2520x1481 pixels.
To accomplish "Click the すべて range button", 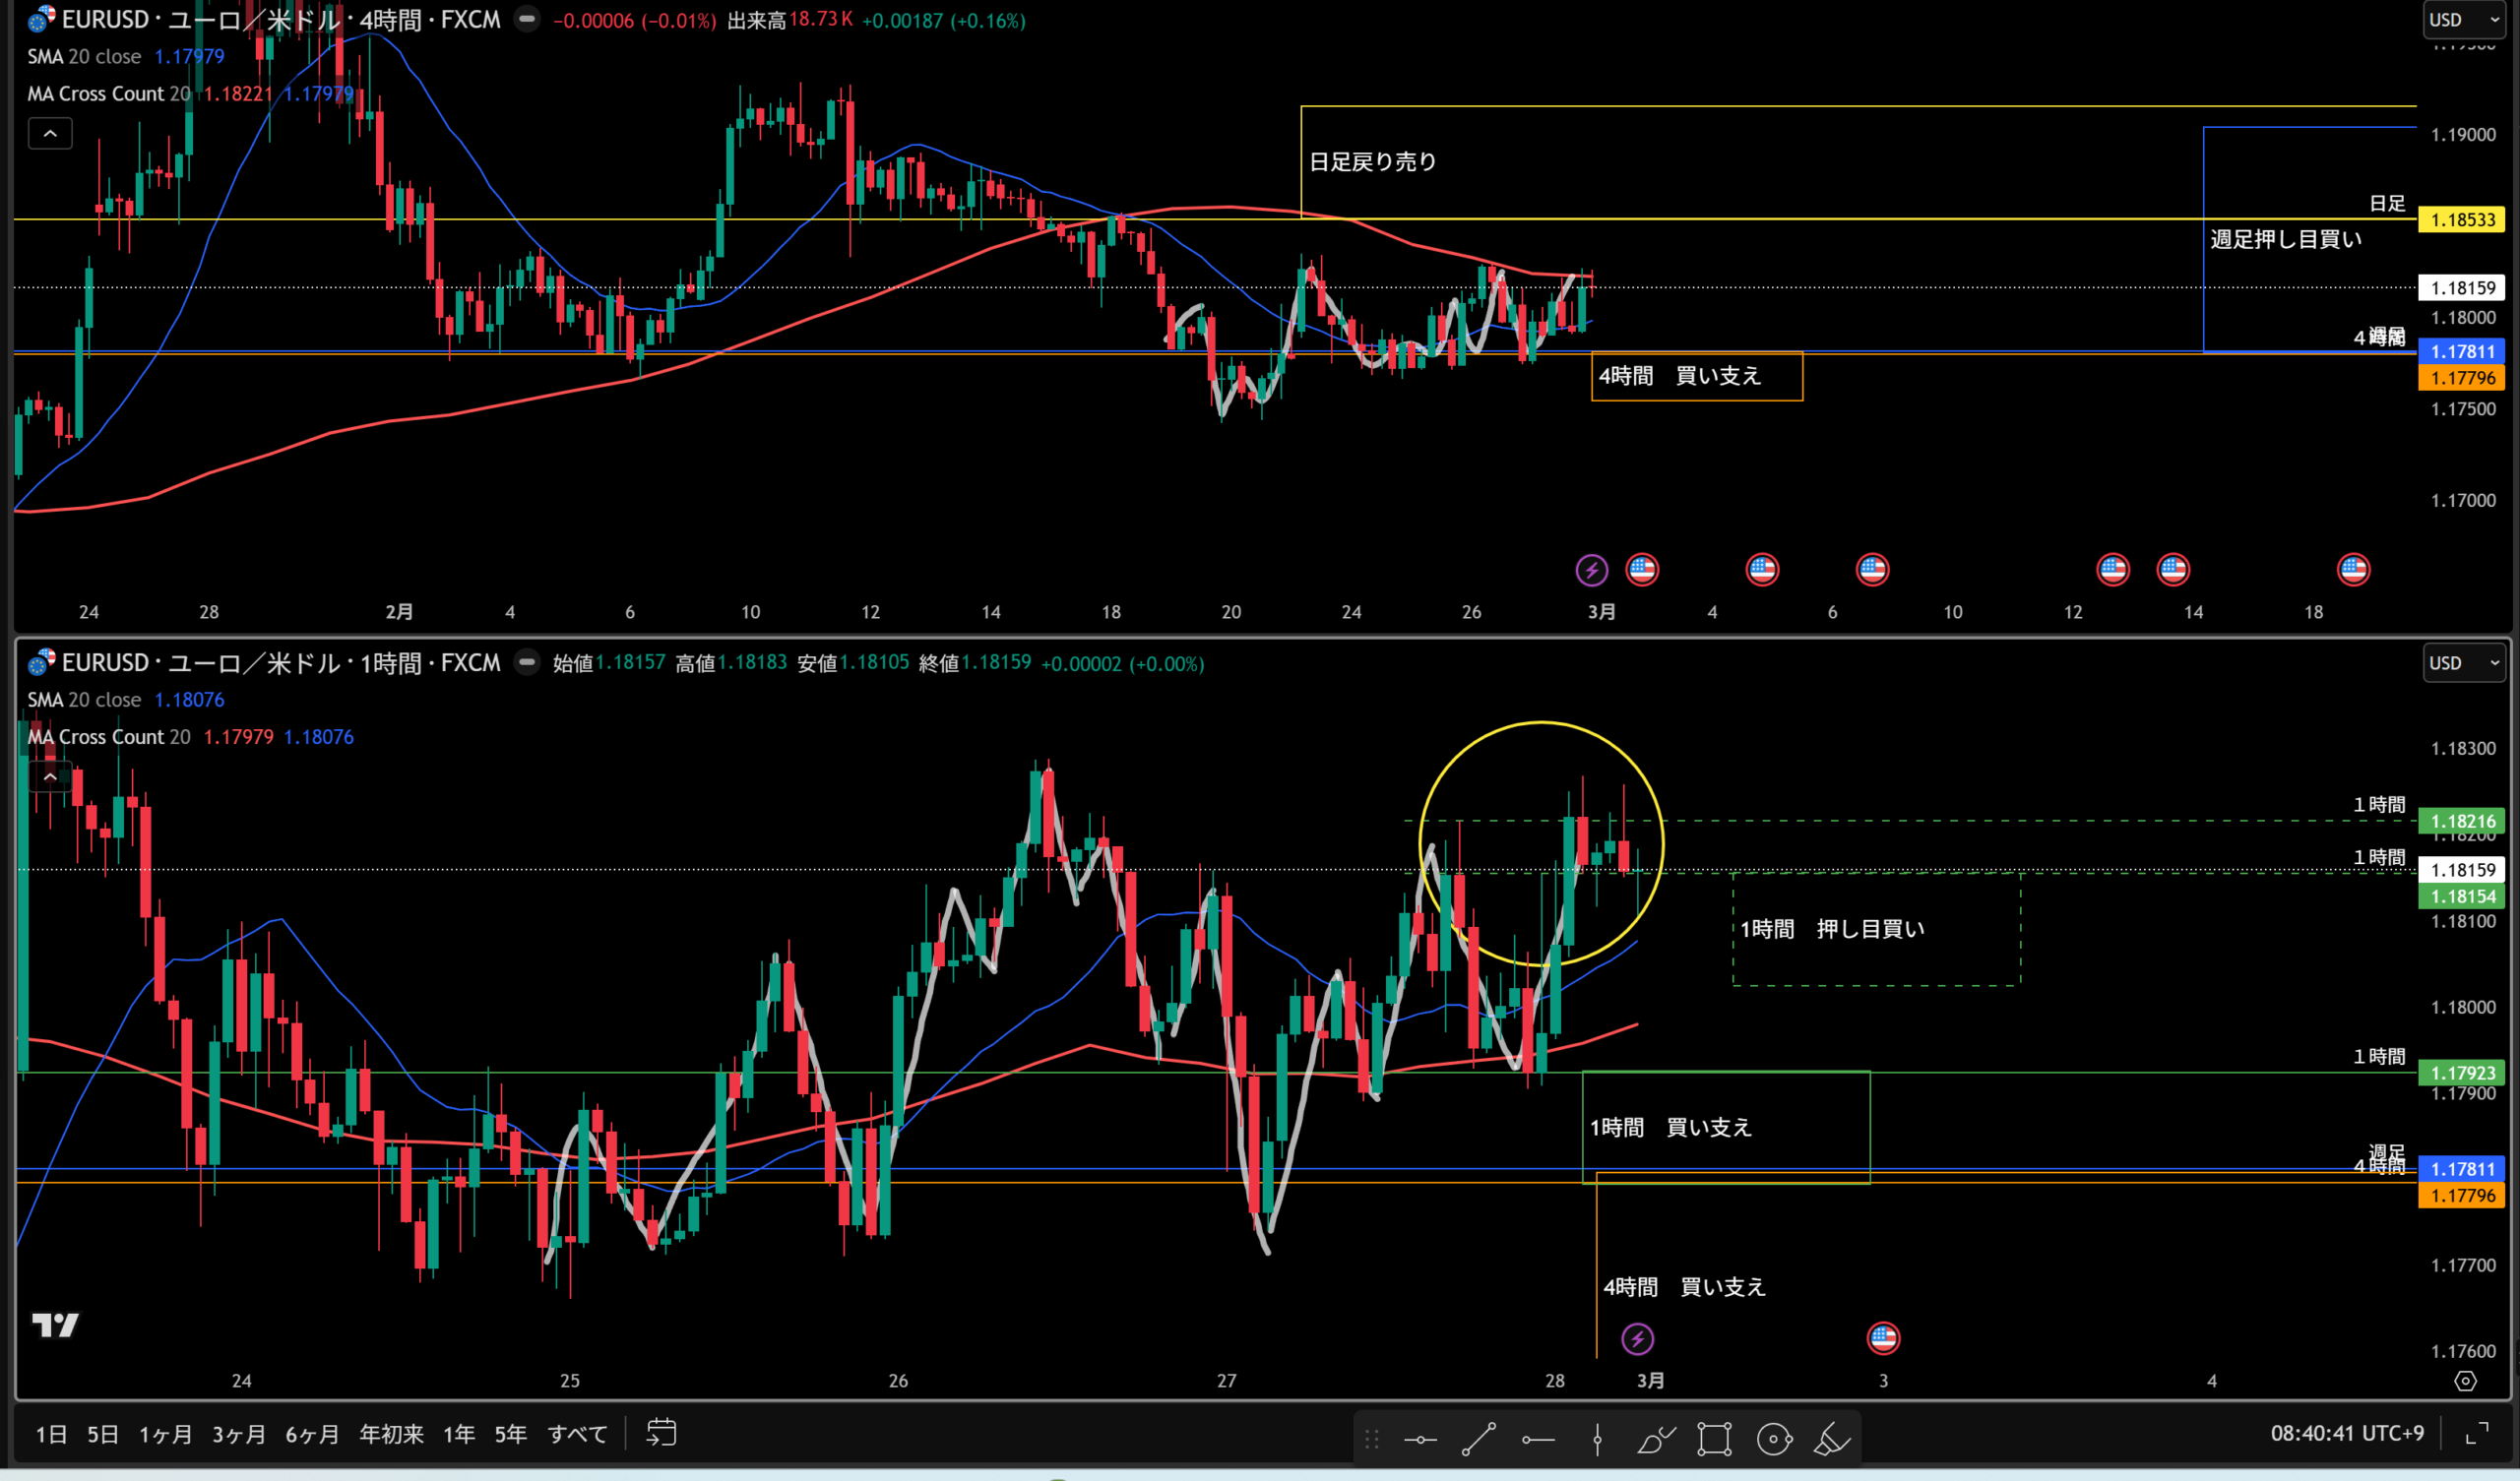I will pos(577,1434).
